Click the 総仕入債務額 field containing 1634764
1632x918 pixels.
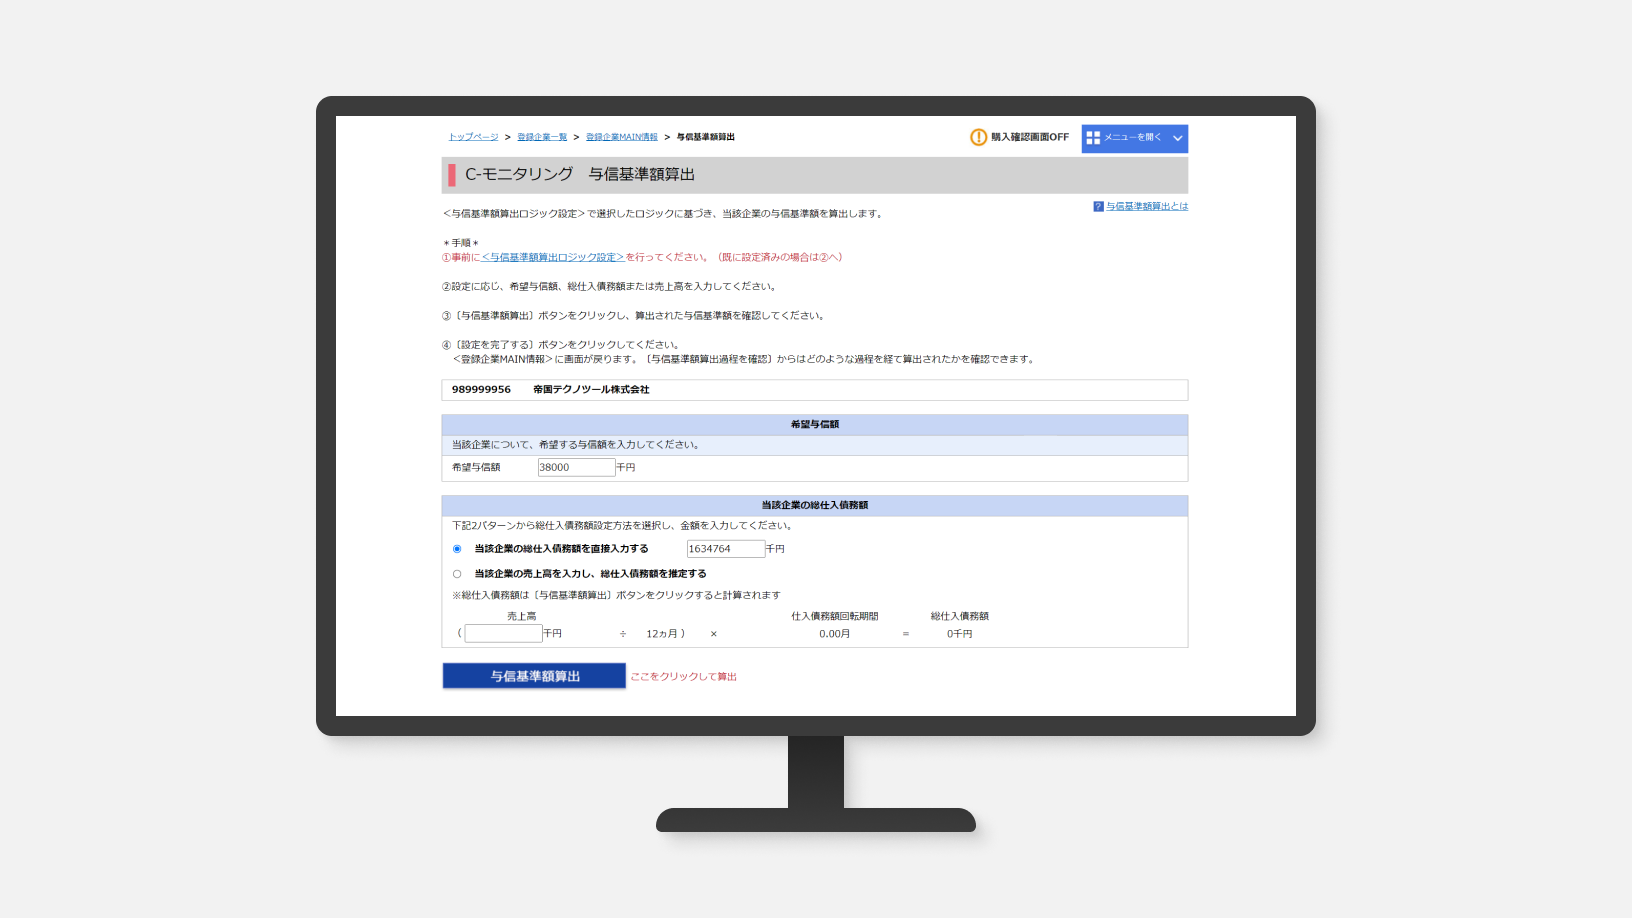725,549
